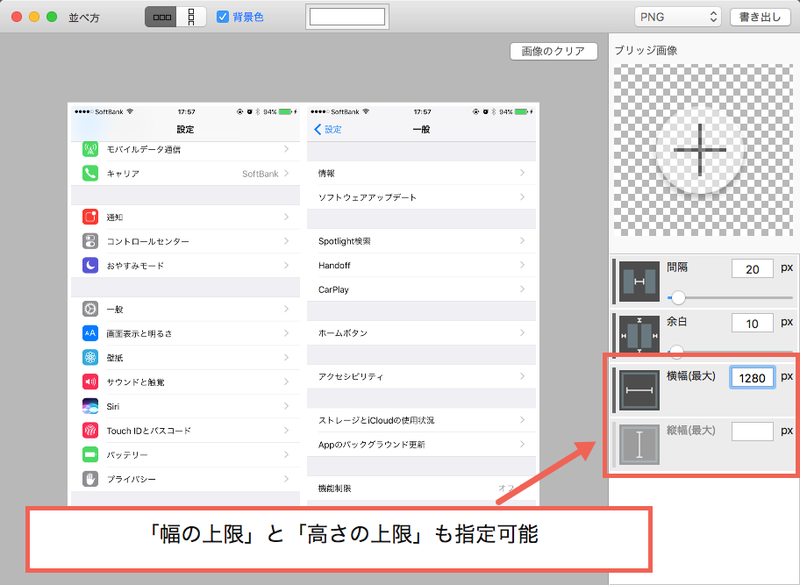The image size is (800, 585).
Task: Click the サウンドと触覚 speaker icon
Action: [90, 381]
